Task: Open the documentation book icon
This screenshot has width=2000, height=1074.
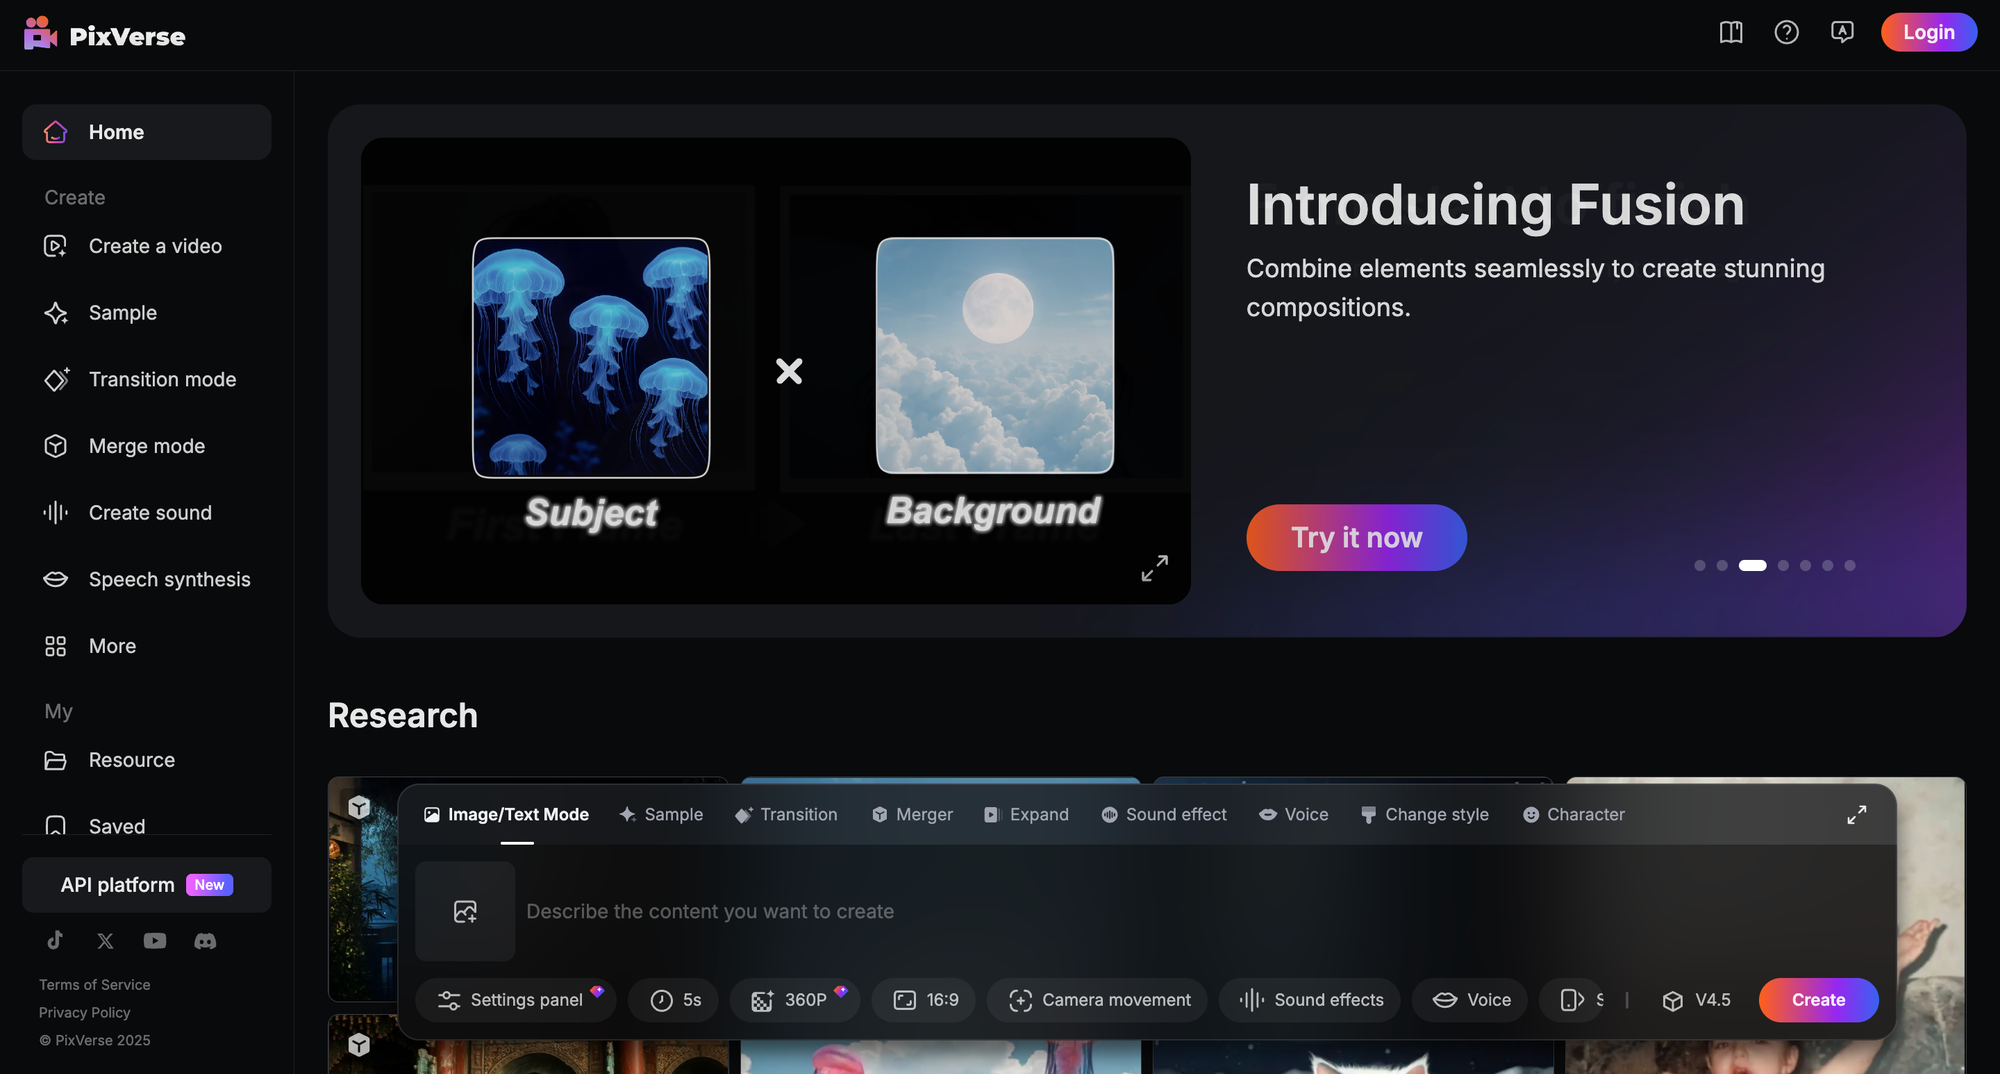Action: click(x=1731, y=32)
